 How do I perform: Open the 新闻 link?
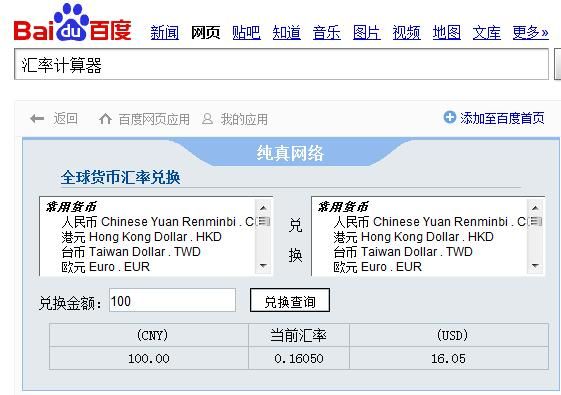pos(165,33)
